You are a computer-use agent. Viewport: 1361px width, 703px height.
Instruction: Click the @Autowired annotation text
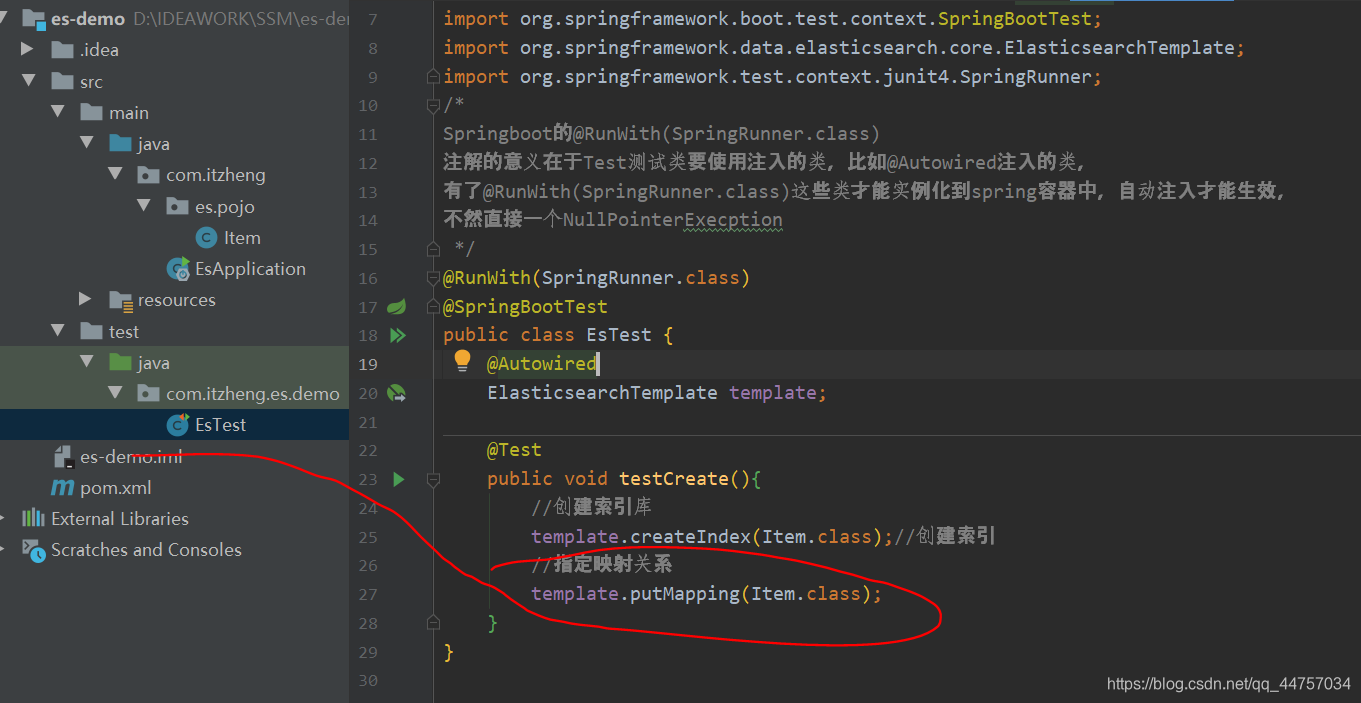click(542, 363)
